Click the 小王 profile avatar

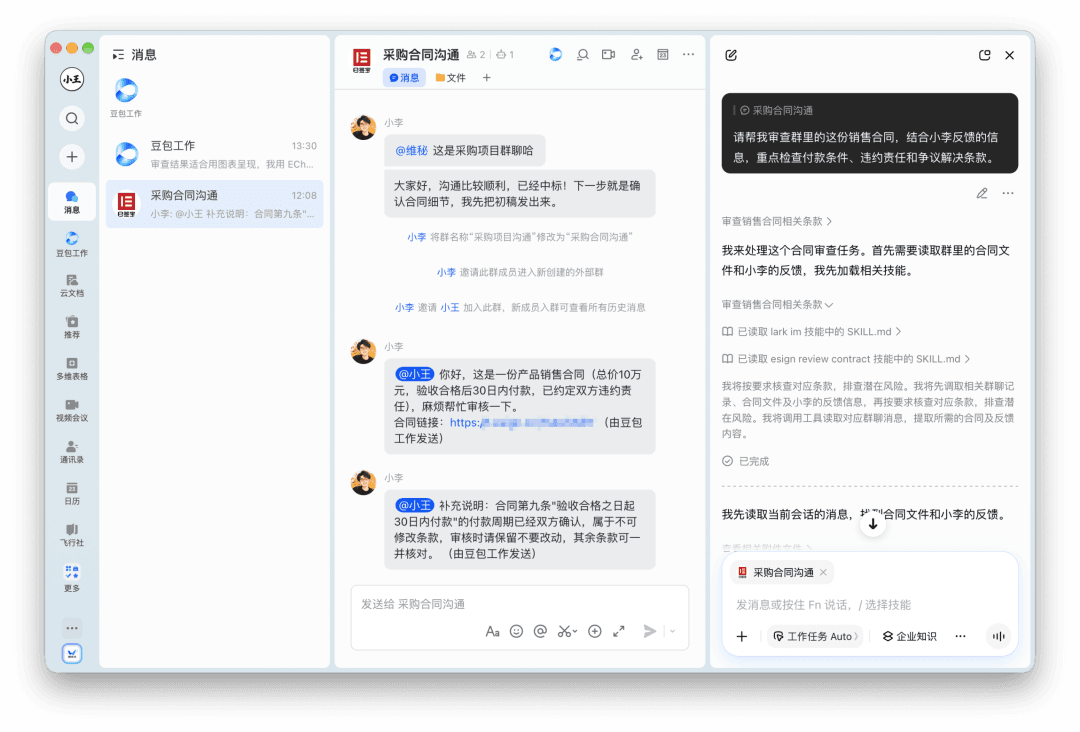click(72, 79)
